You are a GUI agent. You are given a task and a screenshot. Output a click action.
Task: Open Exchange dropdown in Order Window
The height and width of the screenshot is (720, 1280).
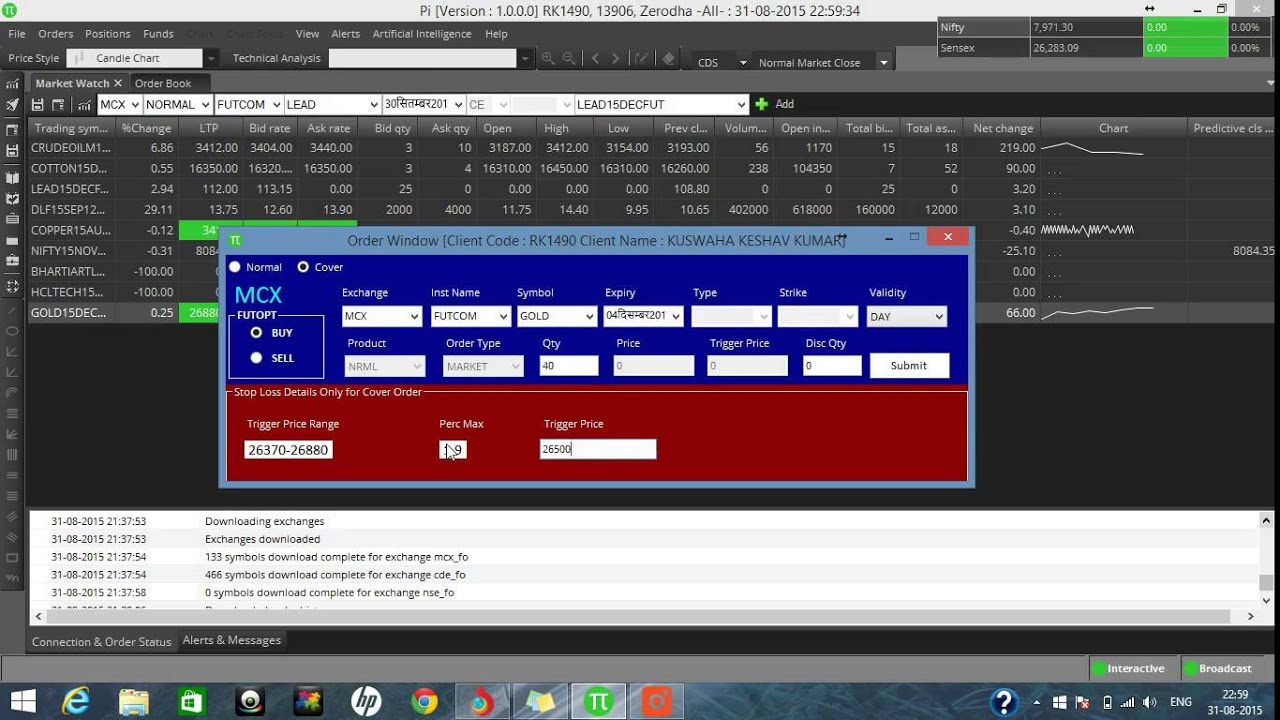(x=382, y=316)
